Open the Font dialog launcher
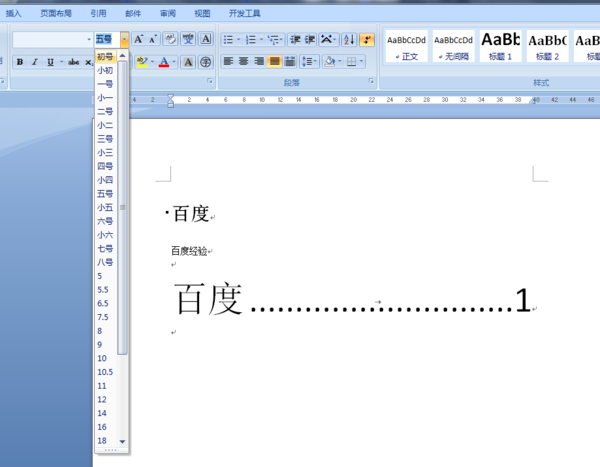The image size is (600, 467). pos(210,81)
